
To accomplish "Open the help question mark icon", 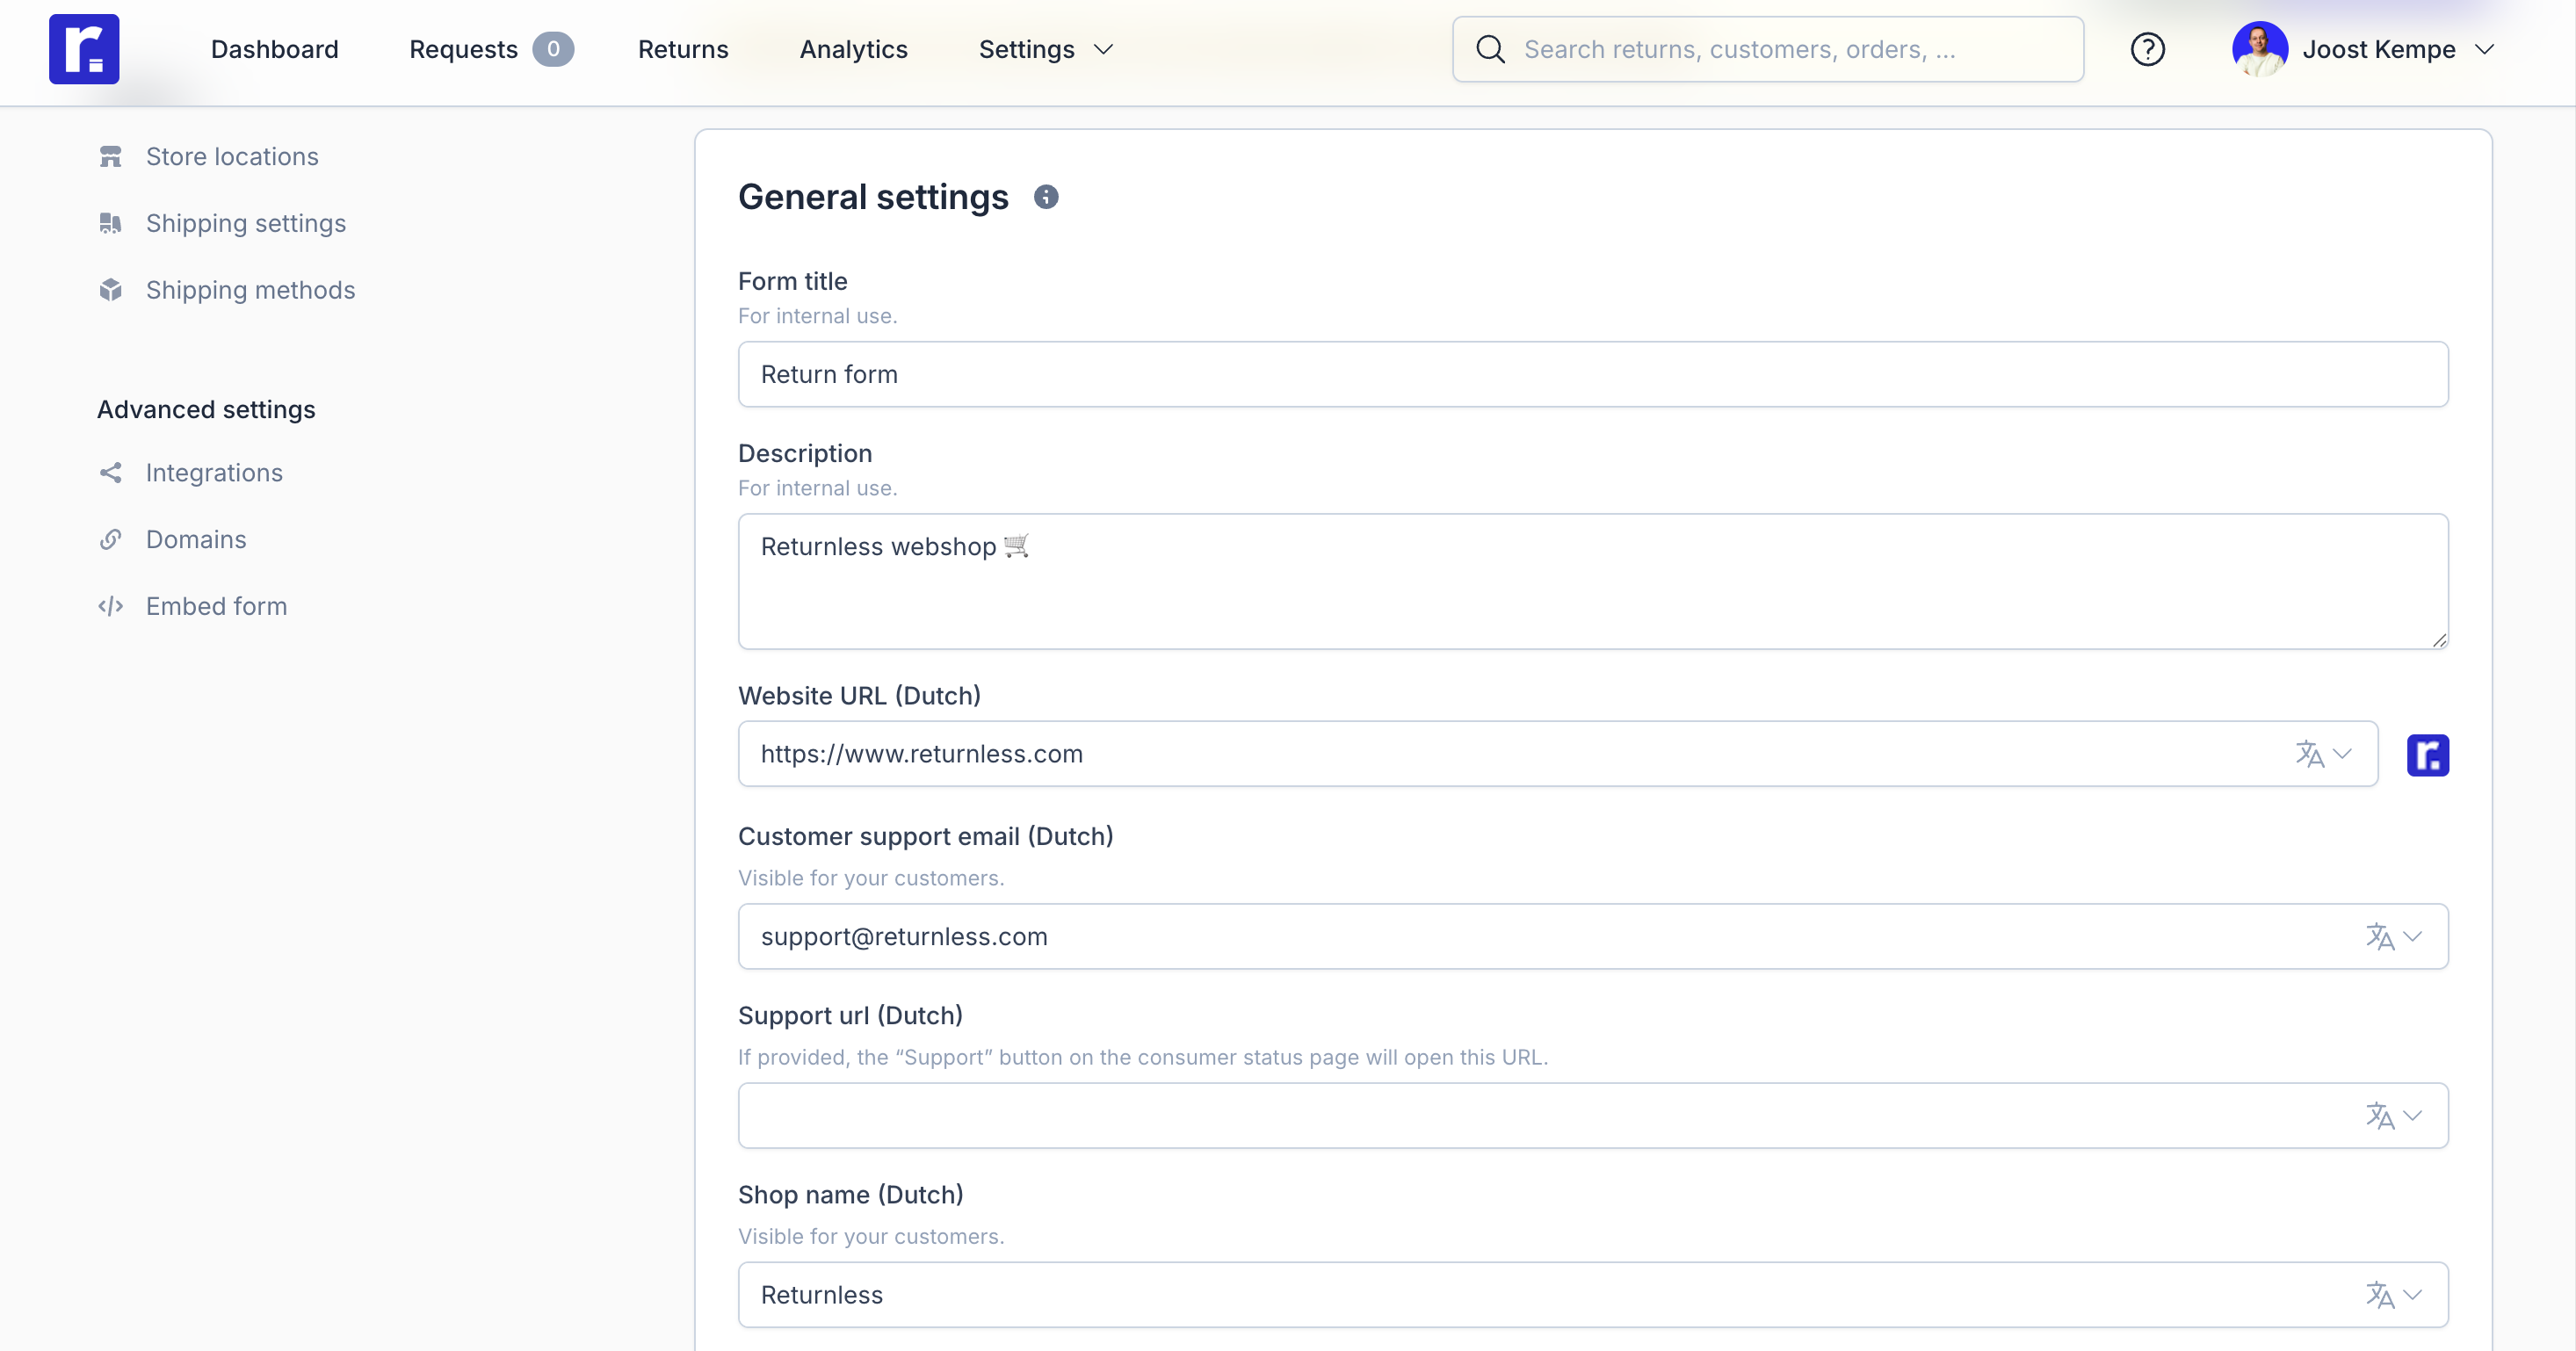I will tap(2147, 49).
